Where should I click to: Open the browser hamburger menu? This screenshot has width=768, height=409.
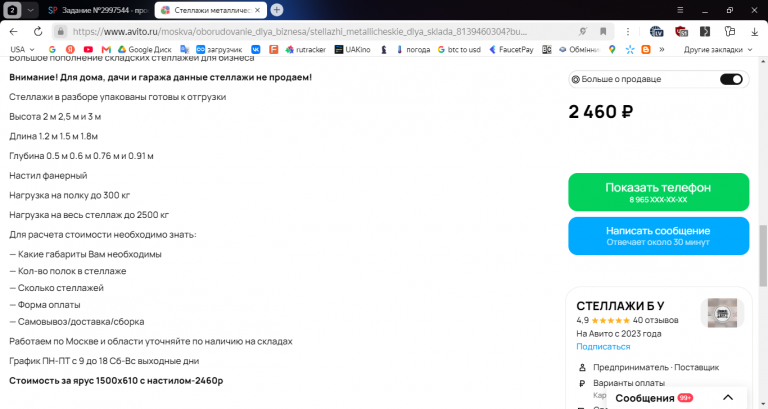[680, 10]
